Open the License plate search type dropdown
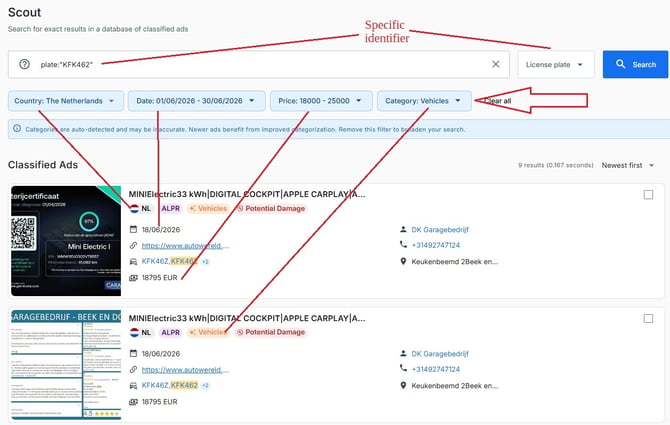670x425 pixels. [556, 64]
